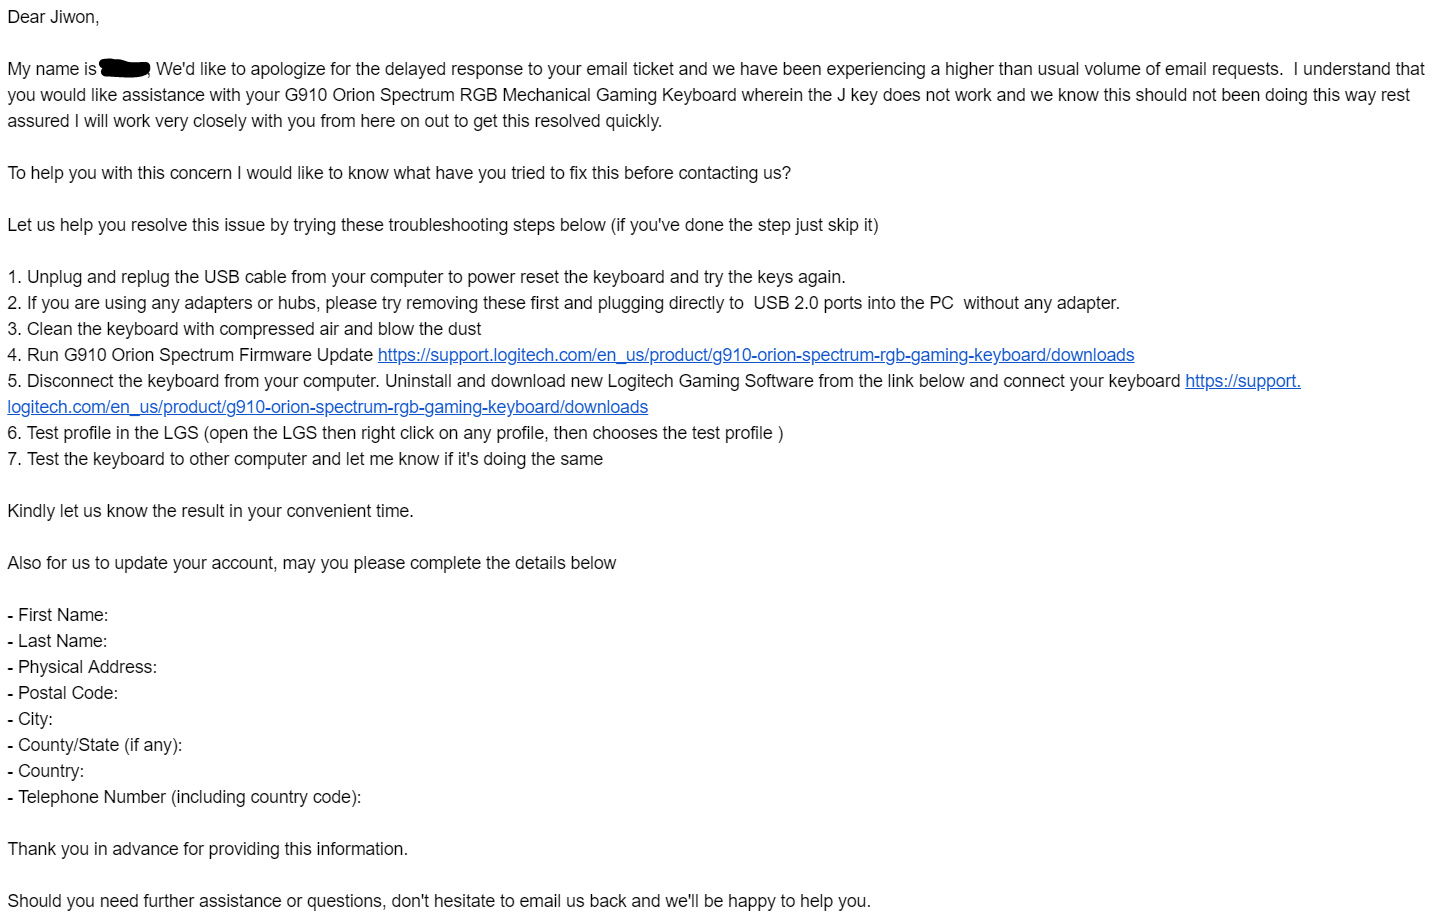Place cursor after the 'Postal Code:' label
The image size is (1453, 918).
tap(122, 693)
